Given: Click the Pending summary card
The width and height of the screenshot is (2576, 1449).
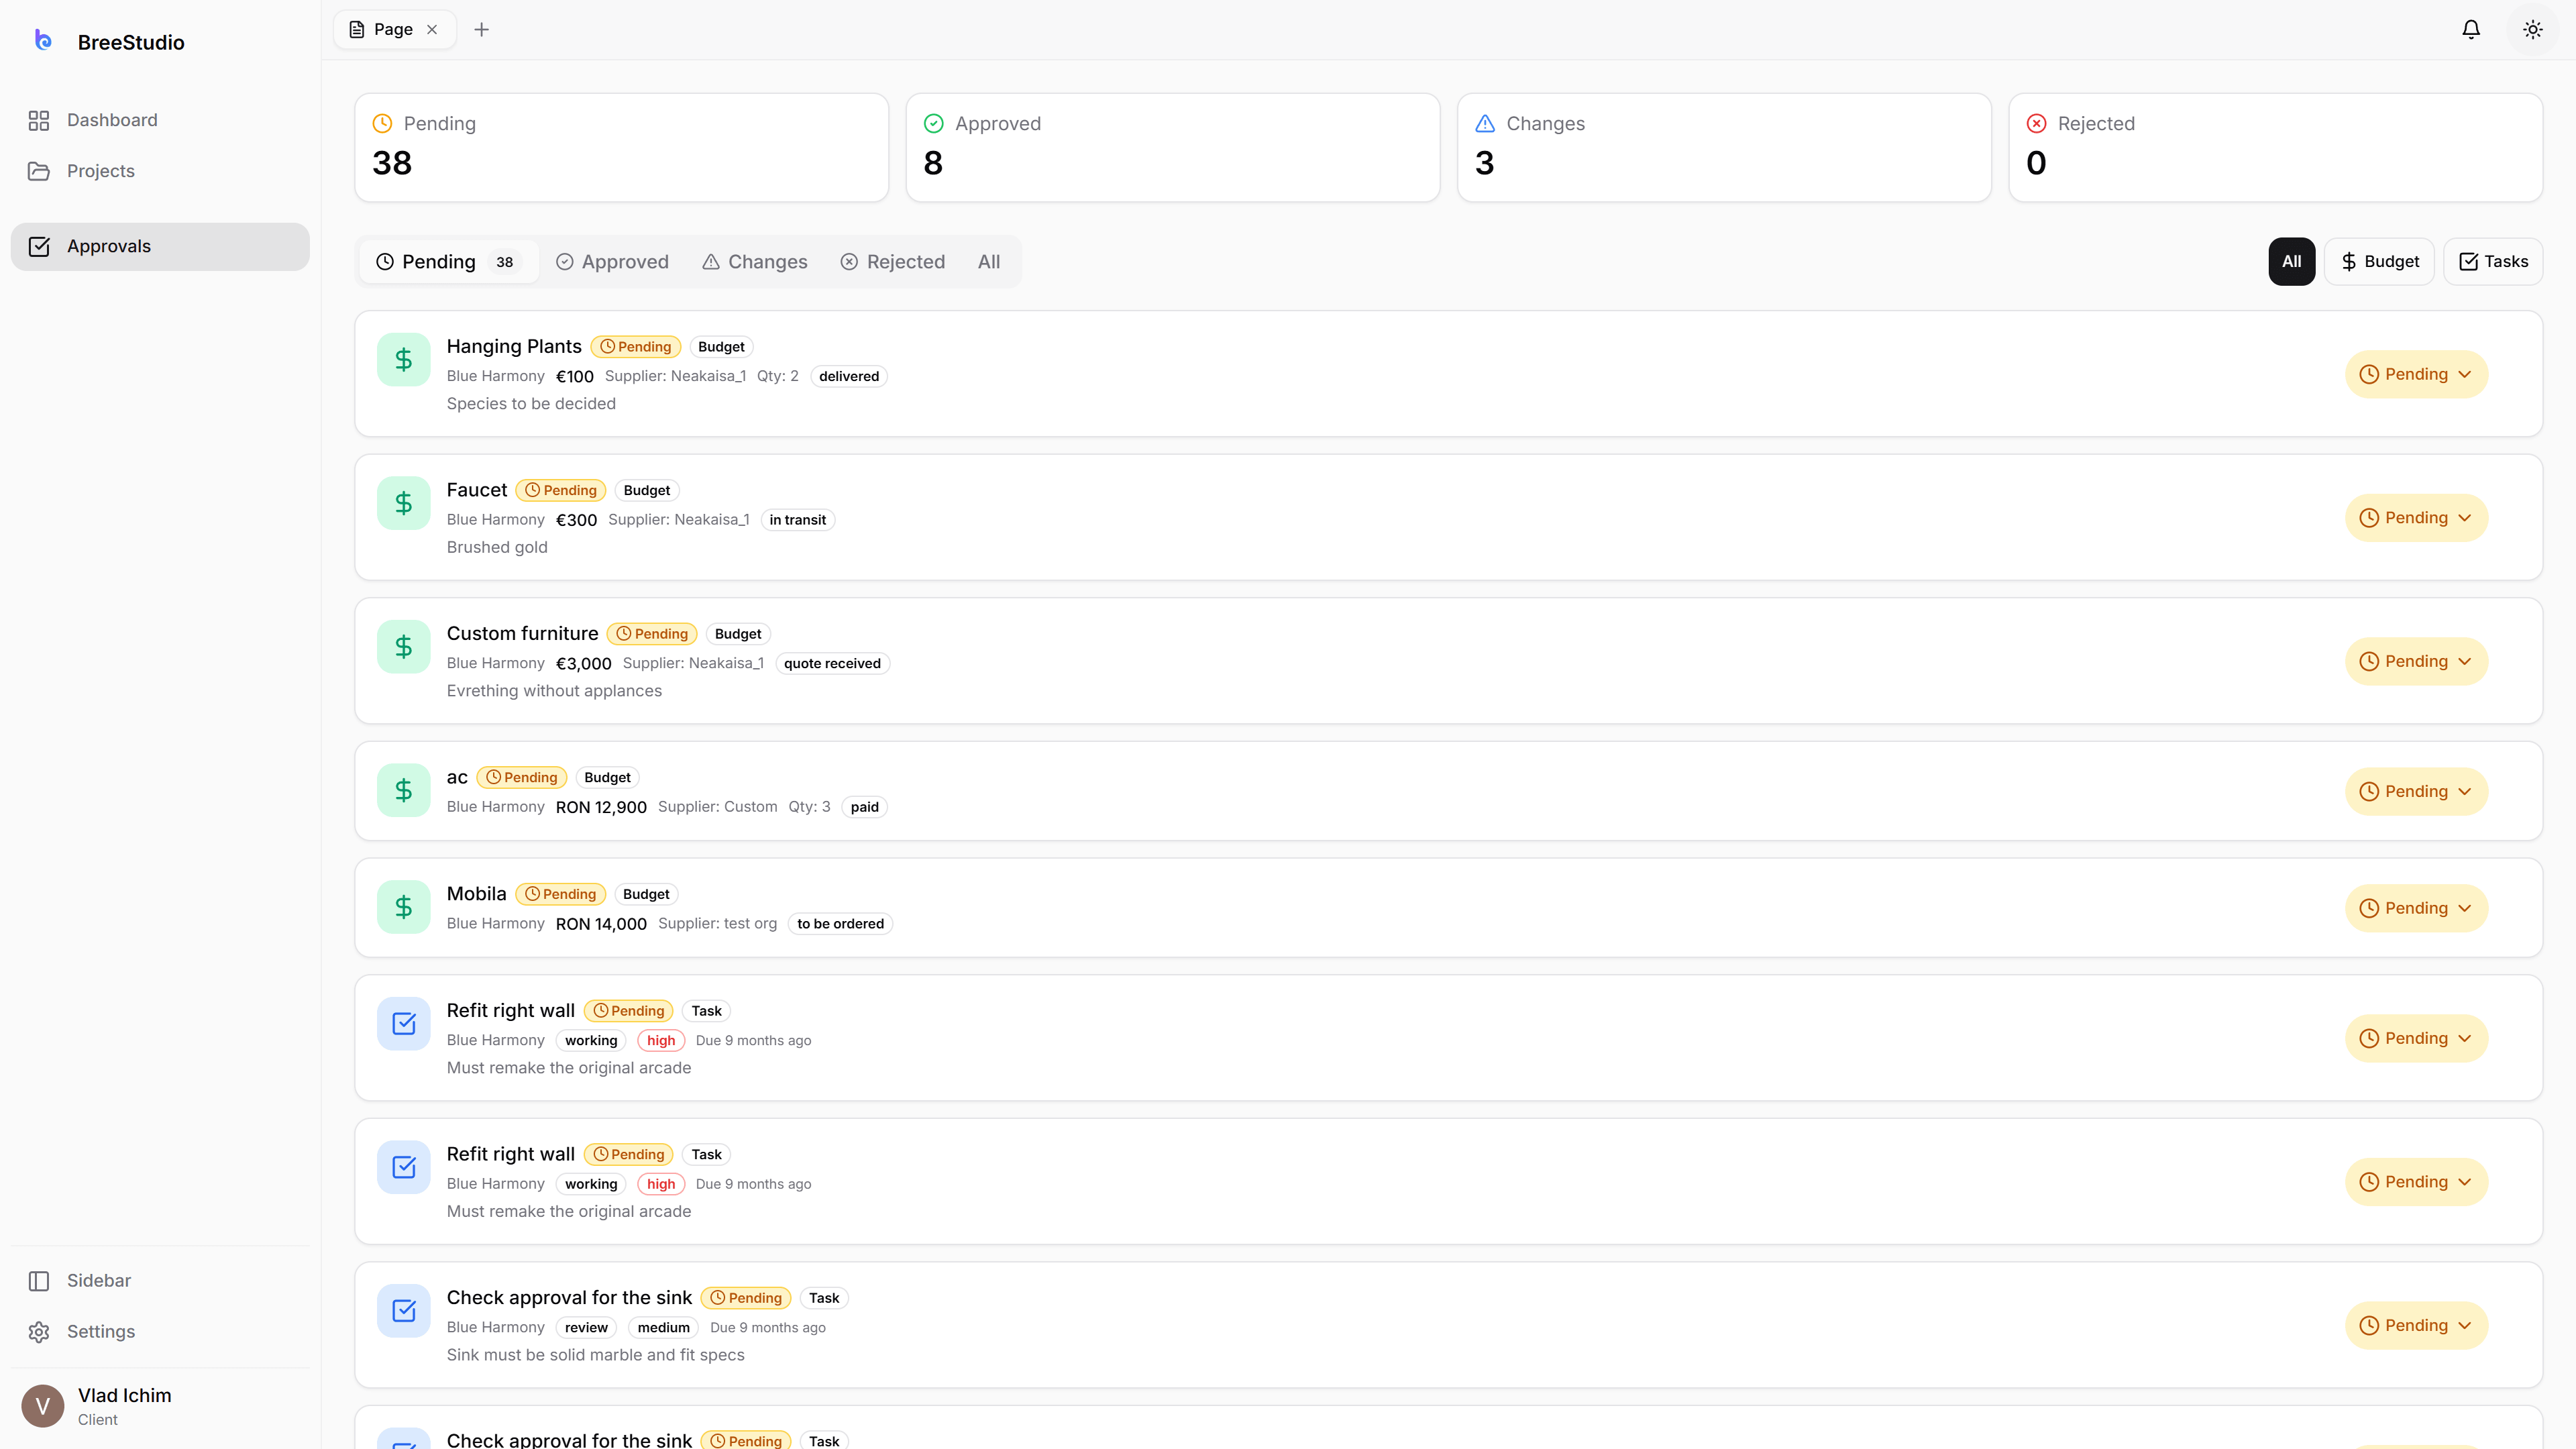Looking at the screenshot, I should [621, 148].
